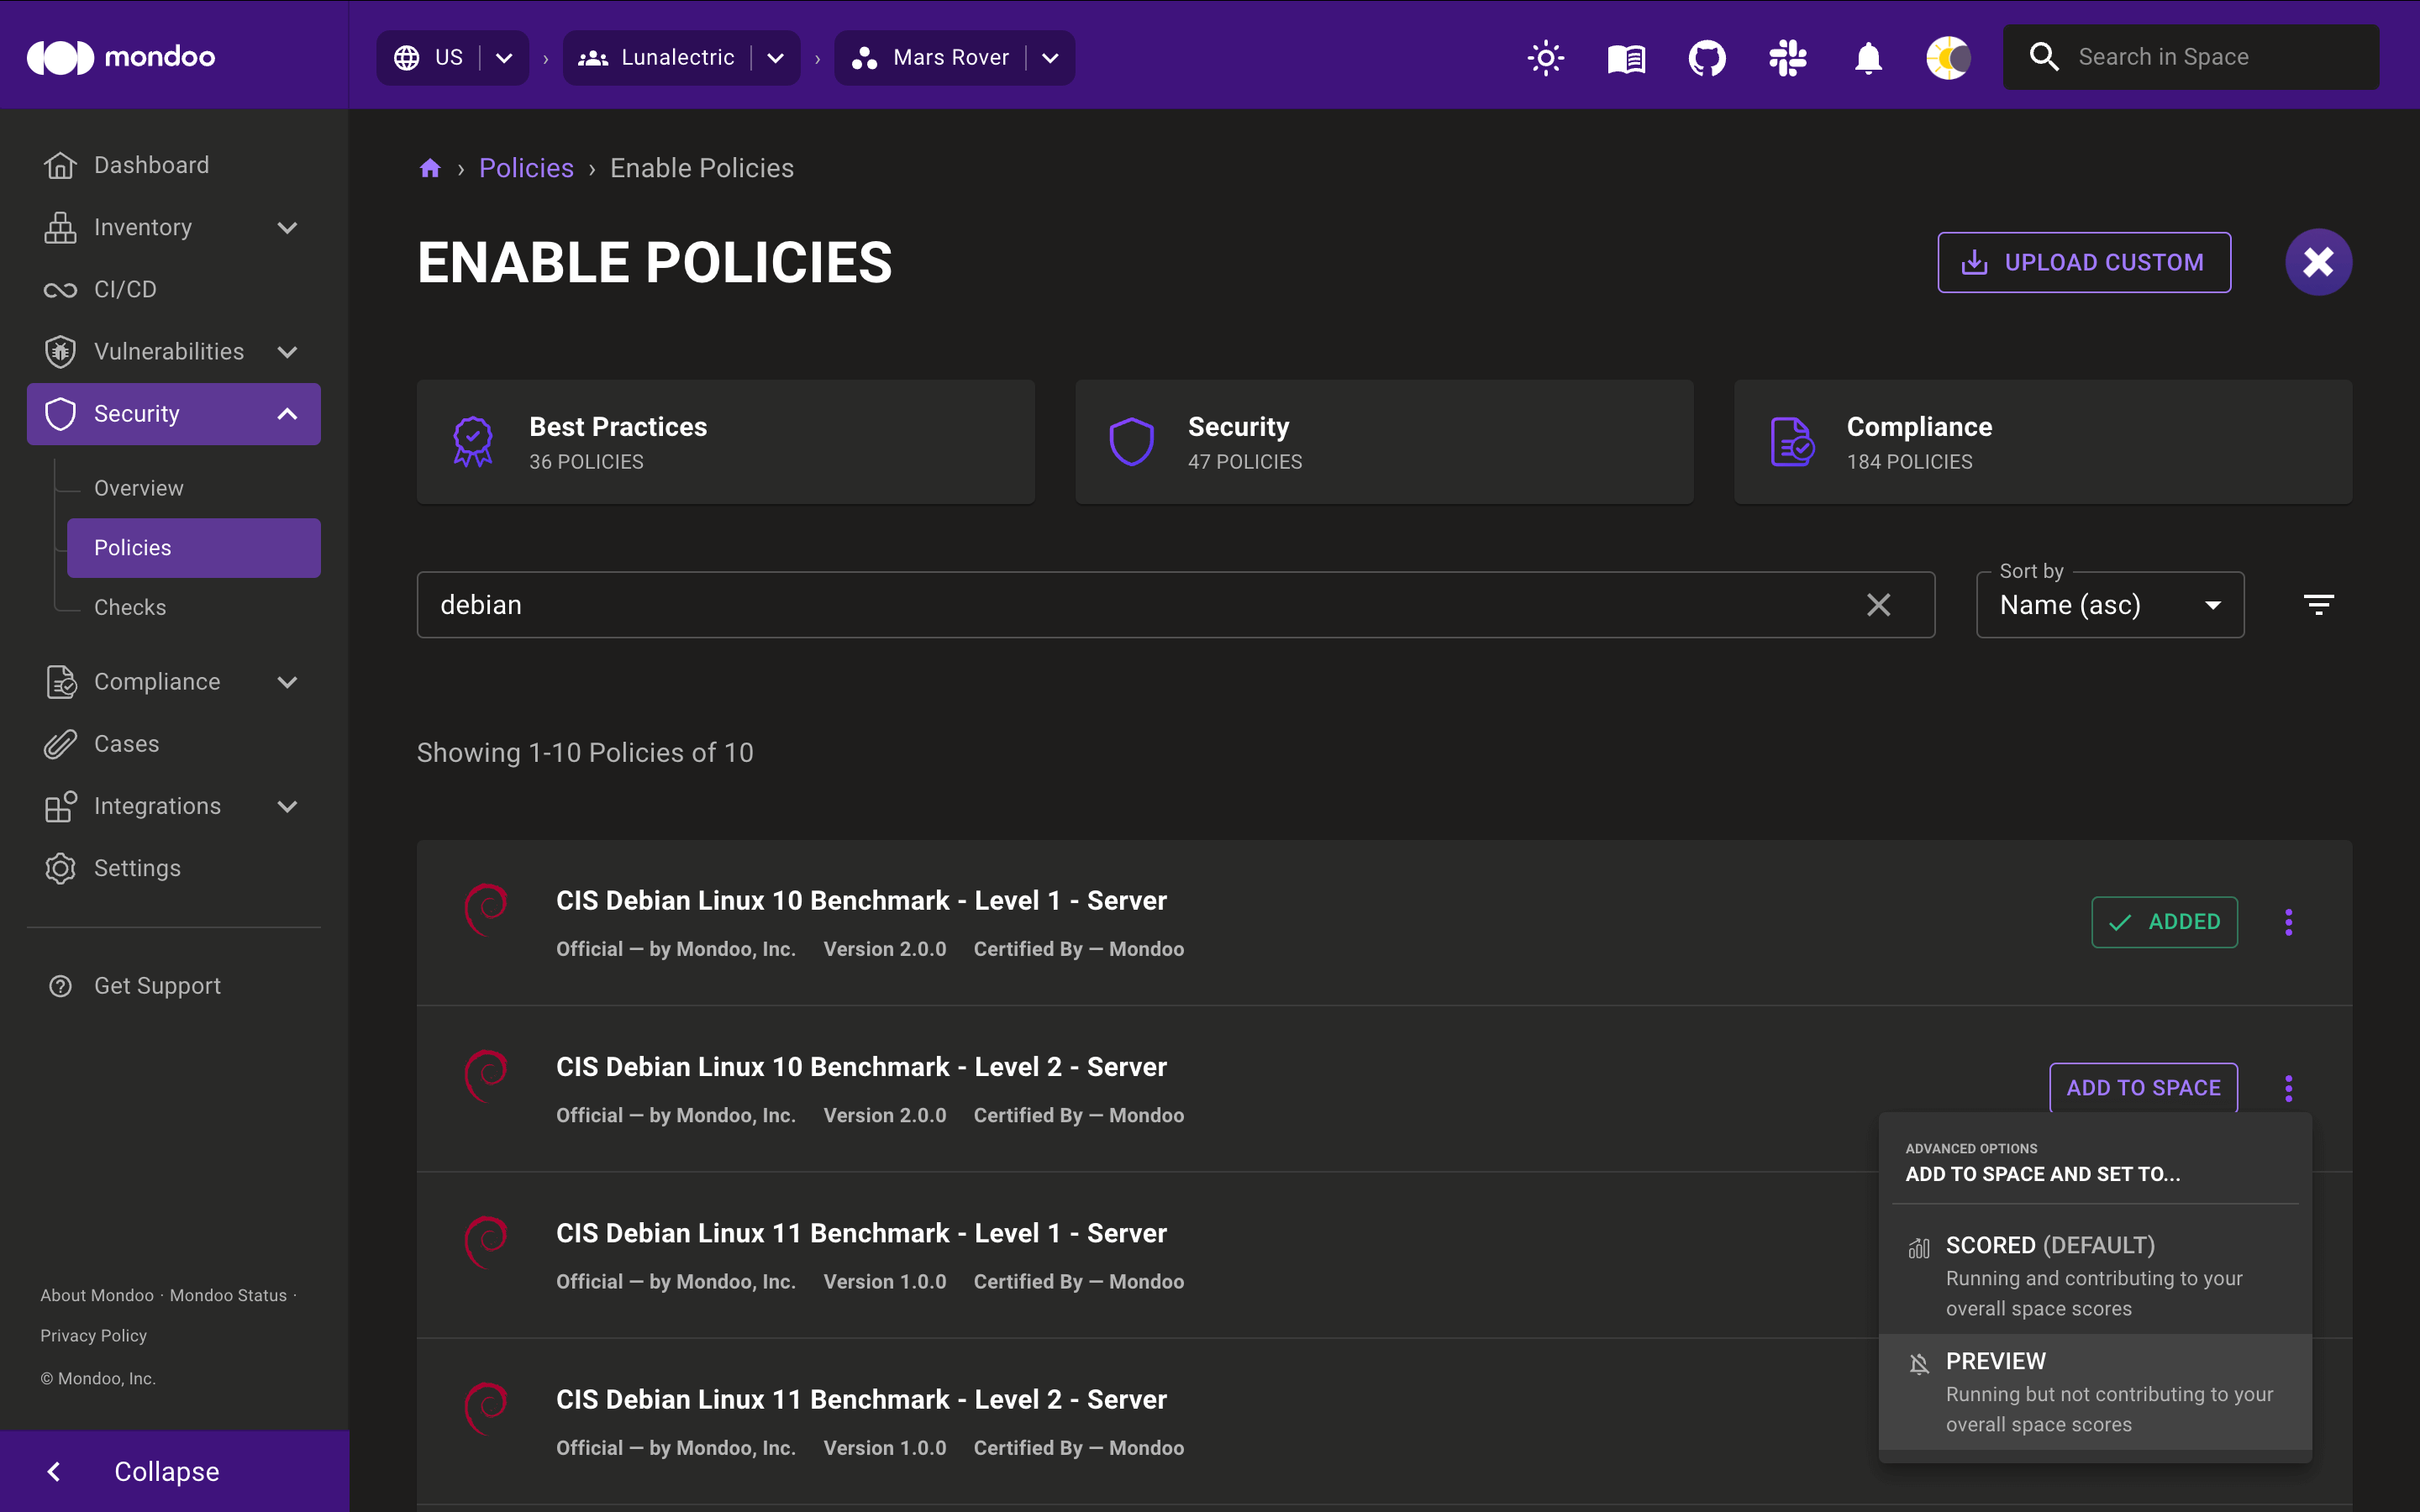
Task: Clear the debian search text
Action: pos(1878,605)
